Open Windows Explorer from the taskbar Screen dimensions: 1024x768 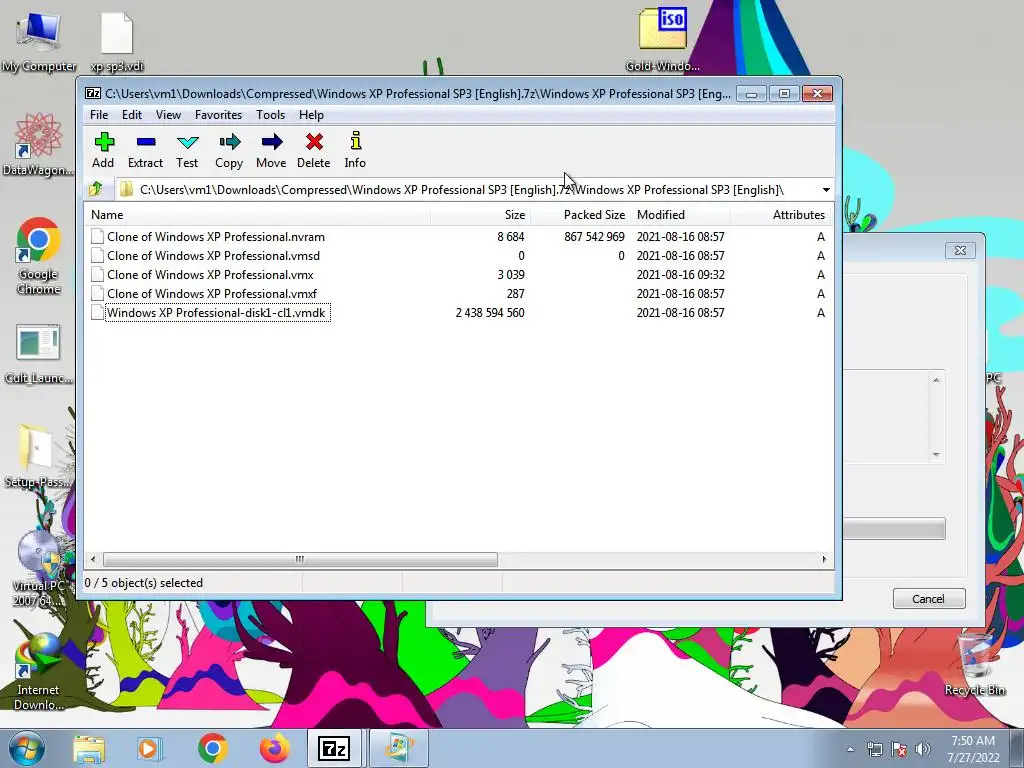tap(89, 748)
